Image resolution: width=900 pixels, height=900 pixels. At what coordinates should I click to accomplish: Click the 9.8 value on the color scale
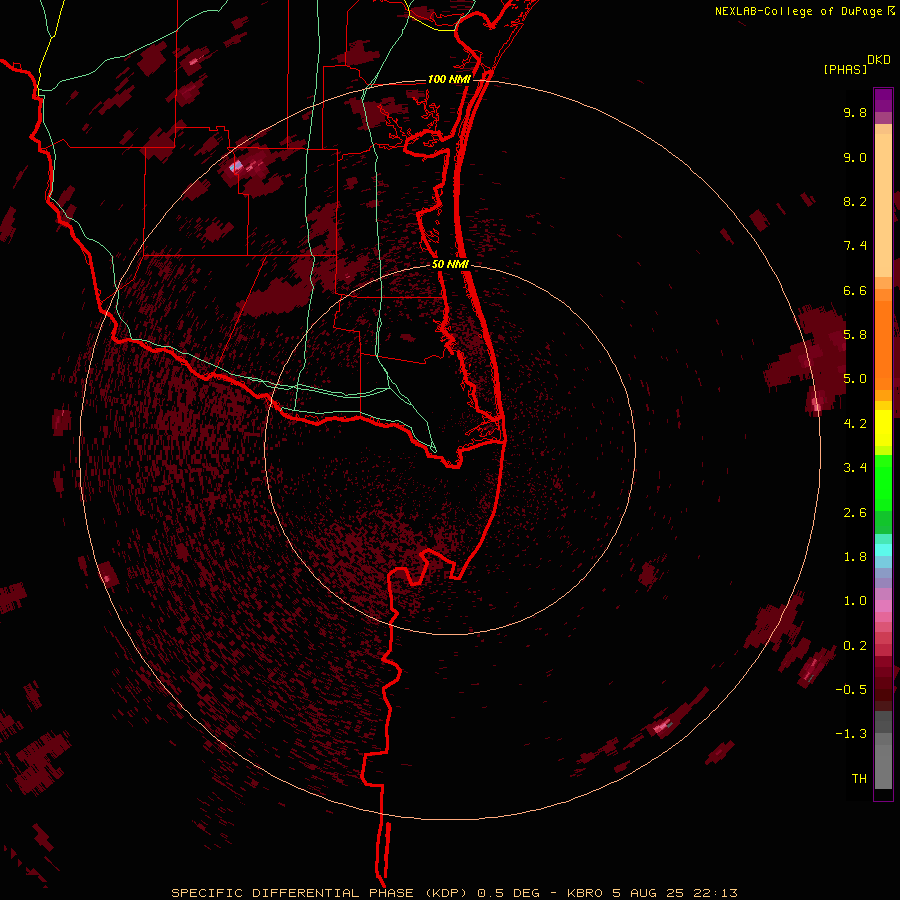point(855,112)
